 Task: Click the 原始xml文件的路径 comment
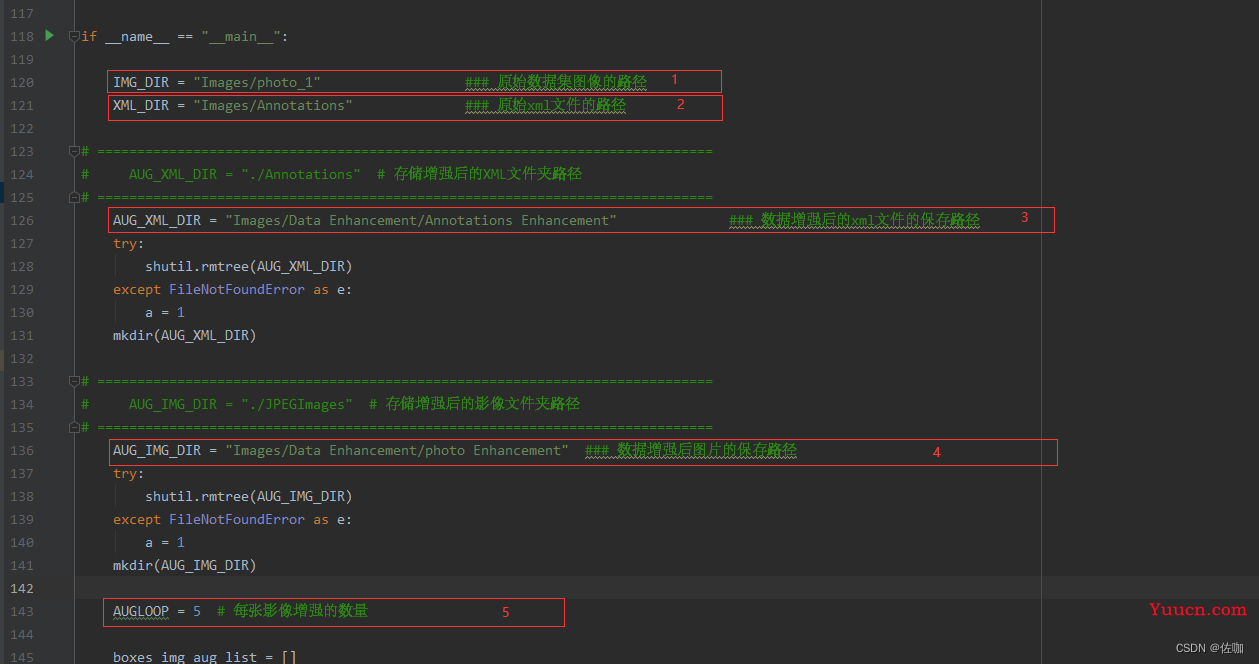click(546, 105)
